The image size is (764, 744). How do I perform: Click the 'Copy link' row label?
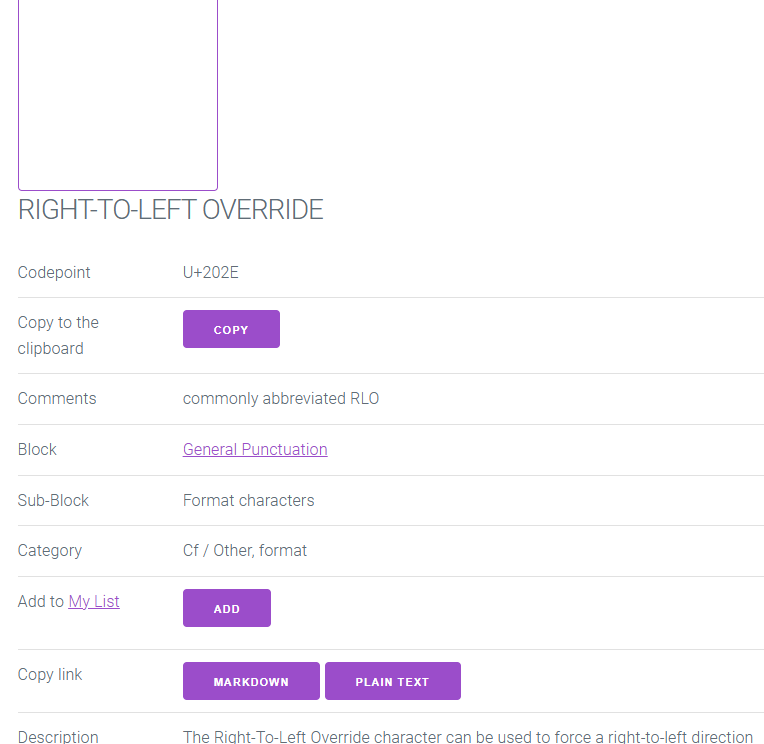click(50, 674)
